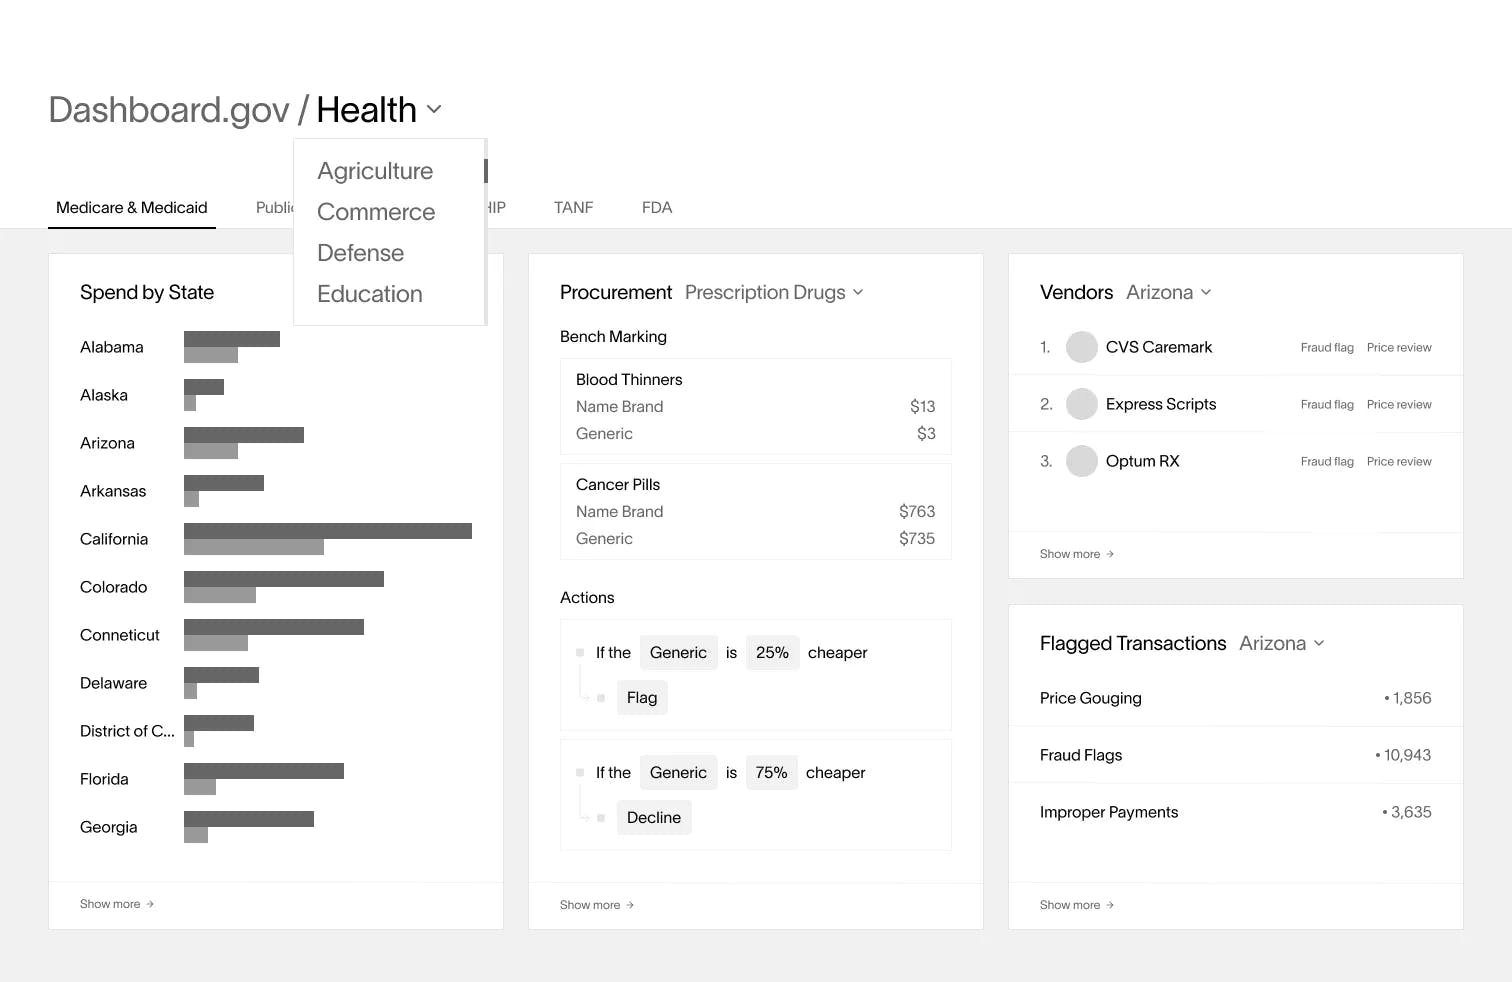Click Show more arrow under Flagged Transactions
This screenshot has width=1512, height=982.
pos(1109,905)
